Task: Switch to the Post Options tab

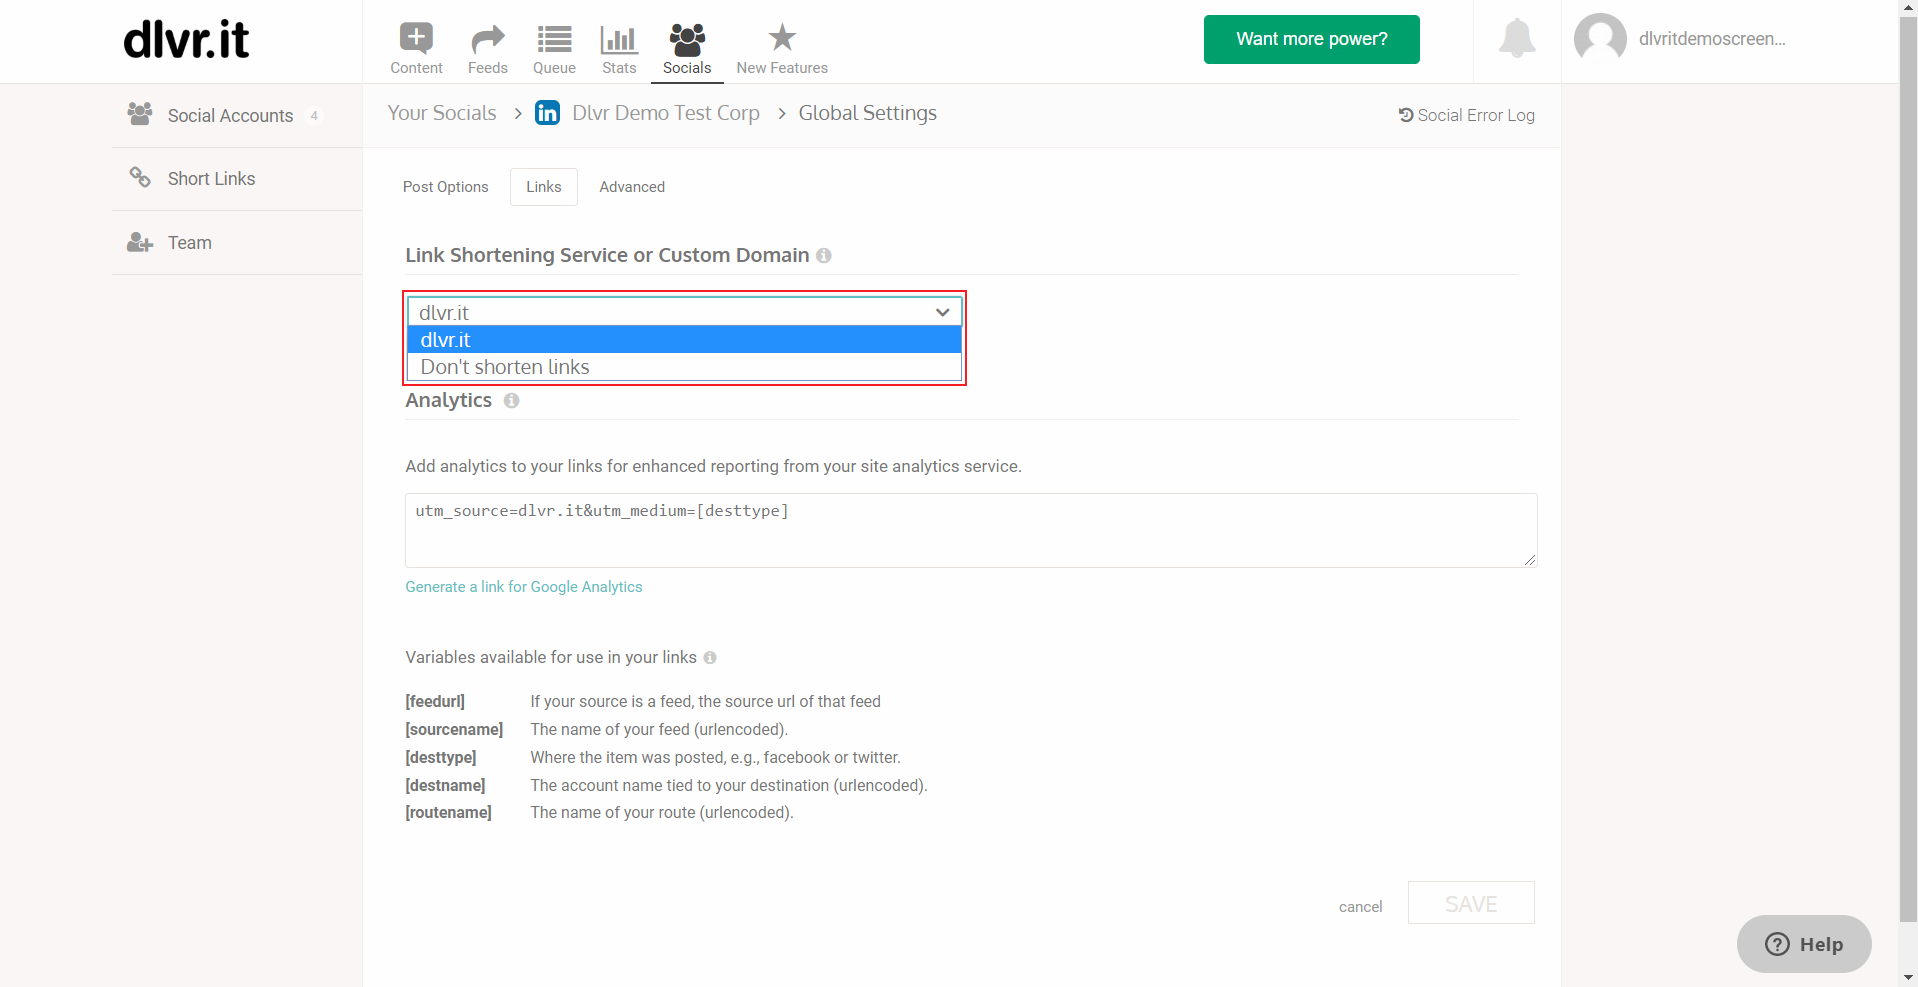Action: click(x=445, y=187)
